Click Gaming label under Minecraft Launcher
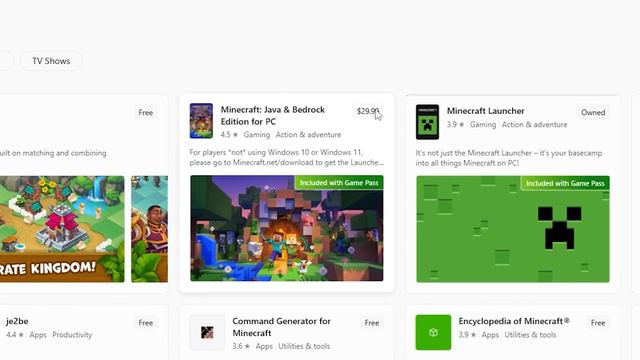Viewport: 640px width, 360px height. tap(483, 124)
